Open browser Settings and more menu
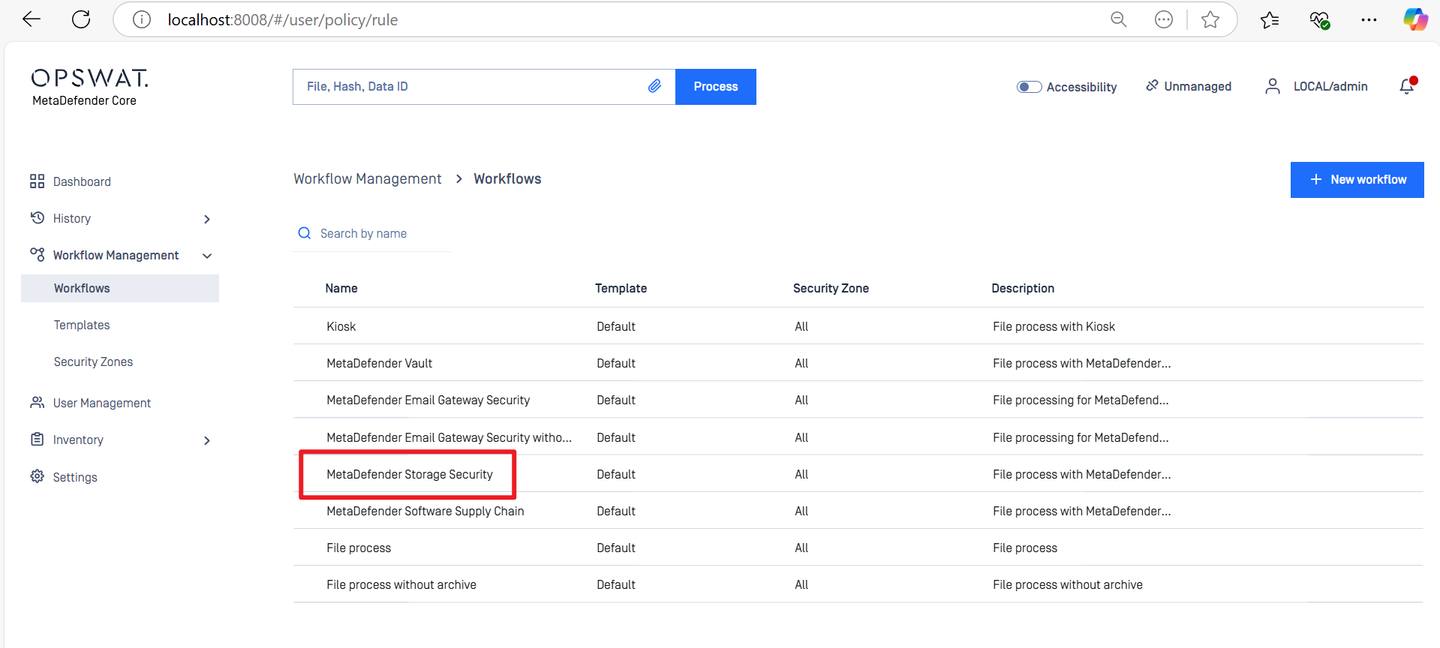The height and width of the screenshot is (648, 1440). tap(1369, 19)
